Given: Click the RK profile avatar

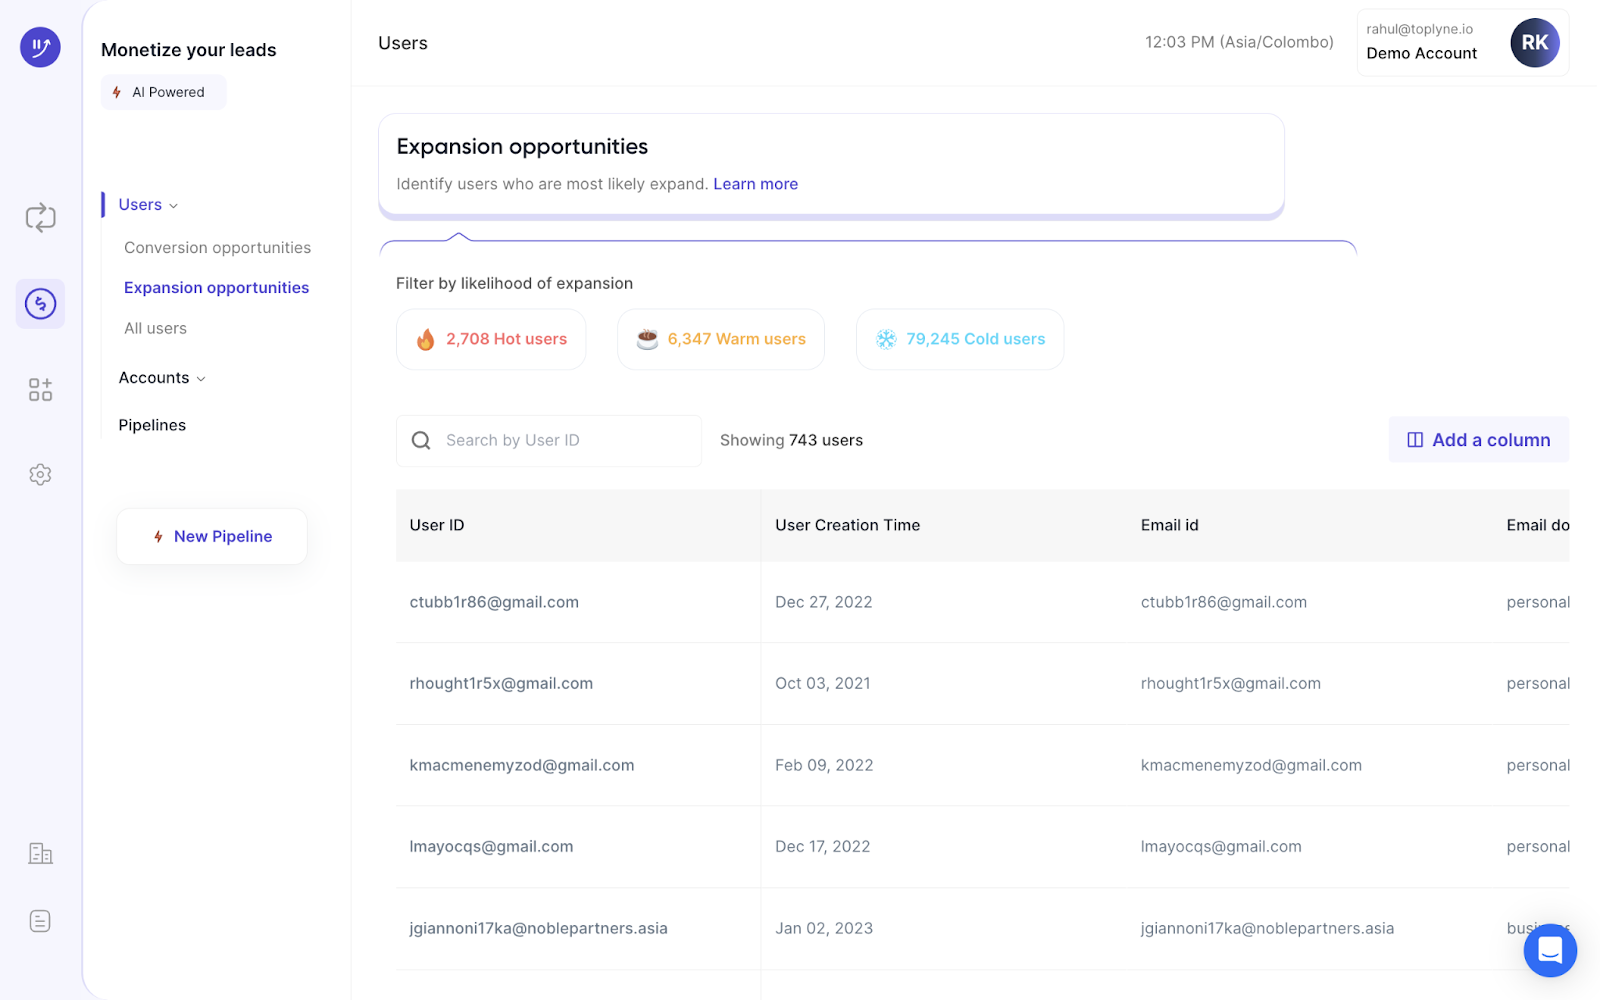Looking at the screenshot, I should (1534, 43).
